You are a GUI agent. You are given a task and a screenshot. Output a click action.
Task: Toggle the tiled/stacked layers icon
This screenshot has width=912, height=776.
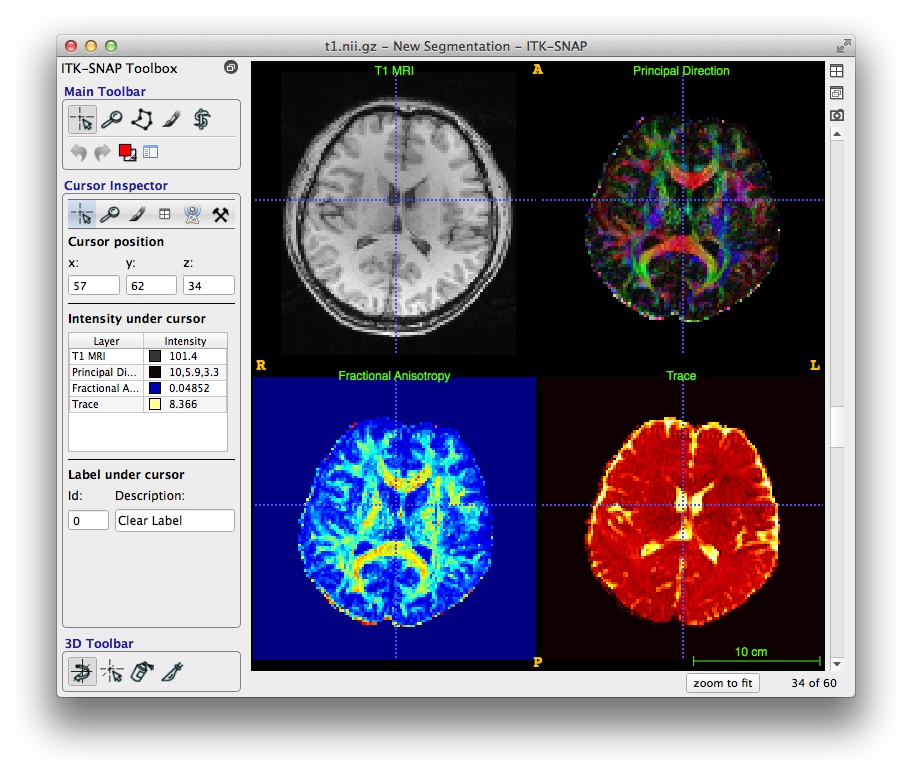pos(836,92)
